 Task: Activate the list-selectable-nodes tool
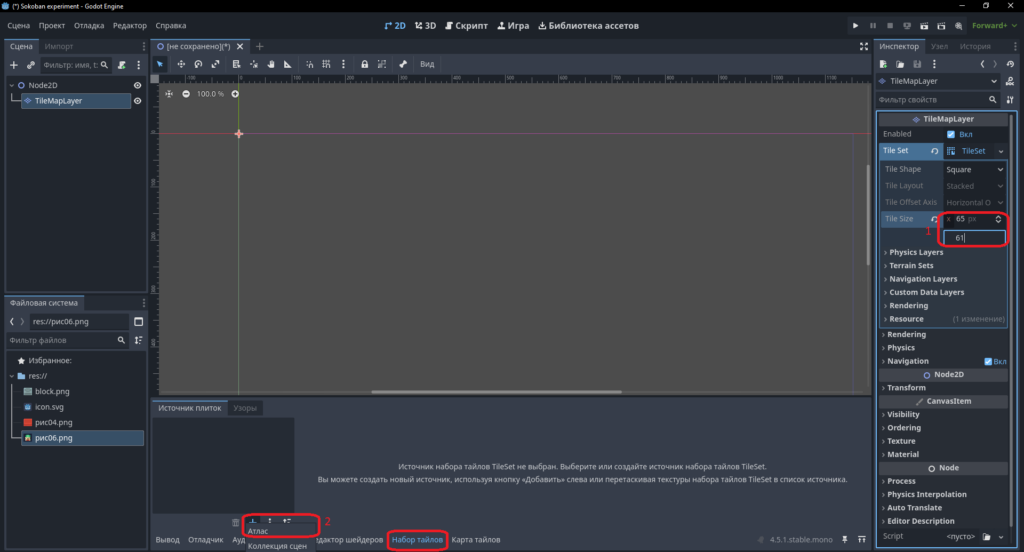(x=236, y=64)
